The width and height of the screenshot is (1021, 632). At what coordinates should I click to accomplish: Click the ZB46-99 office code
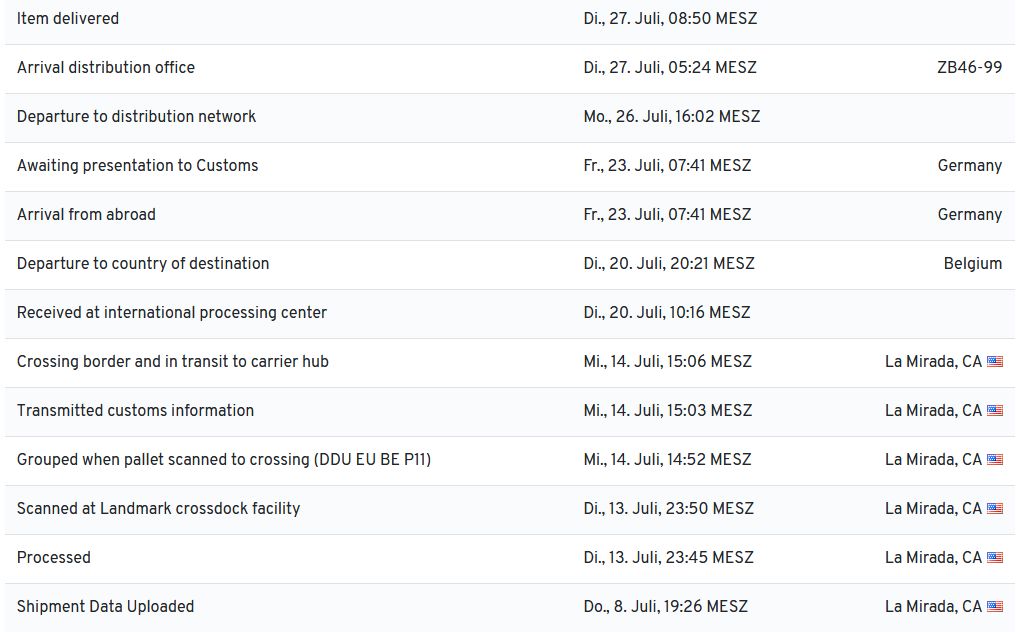coord(969,68)
